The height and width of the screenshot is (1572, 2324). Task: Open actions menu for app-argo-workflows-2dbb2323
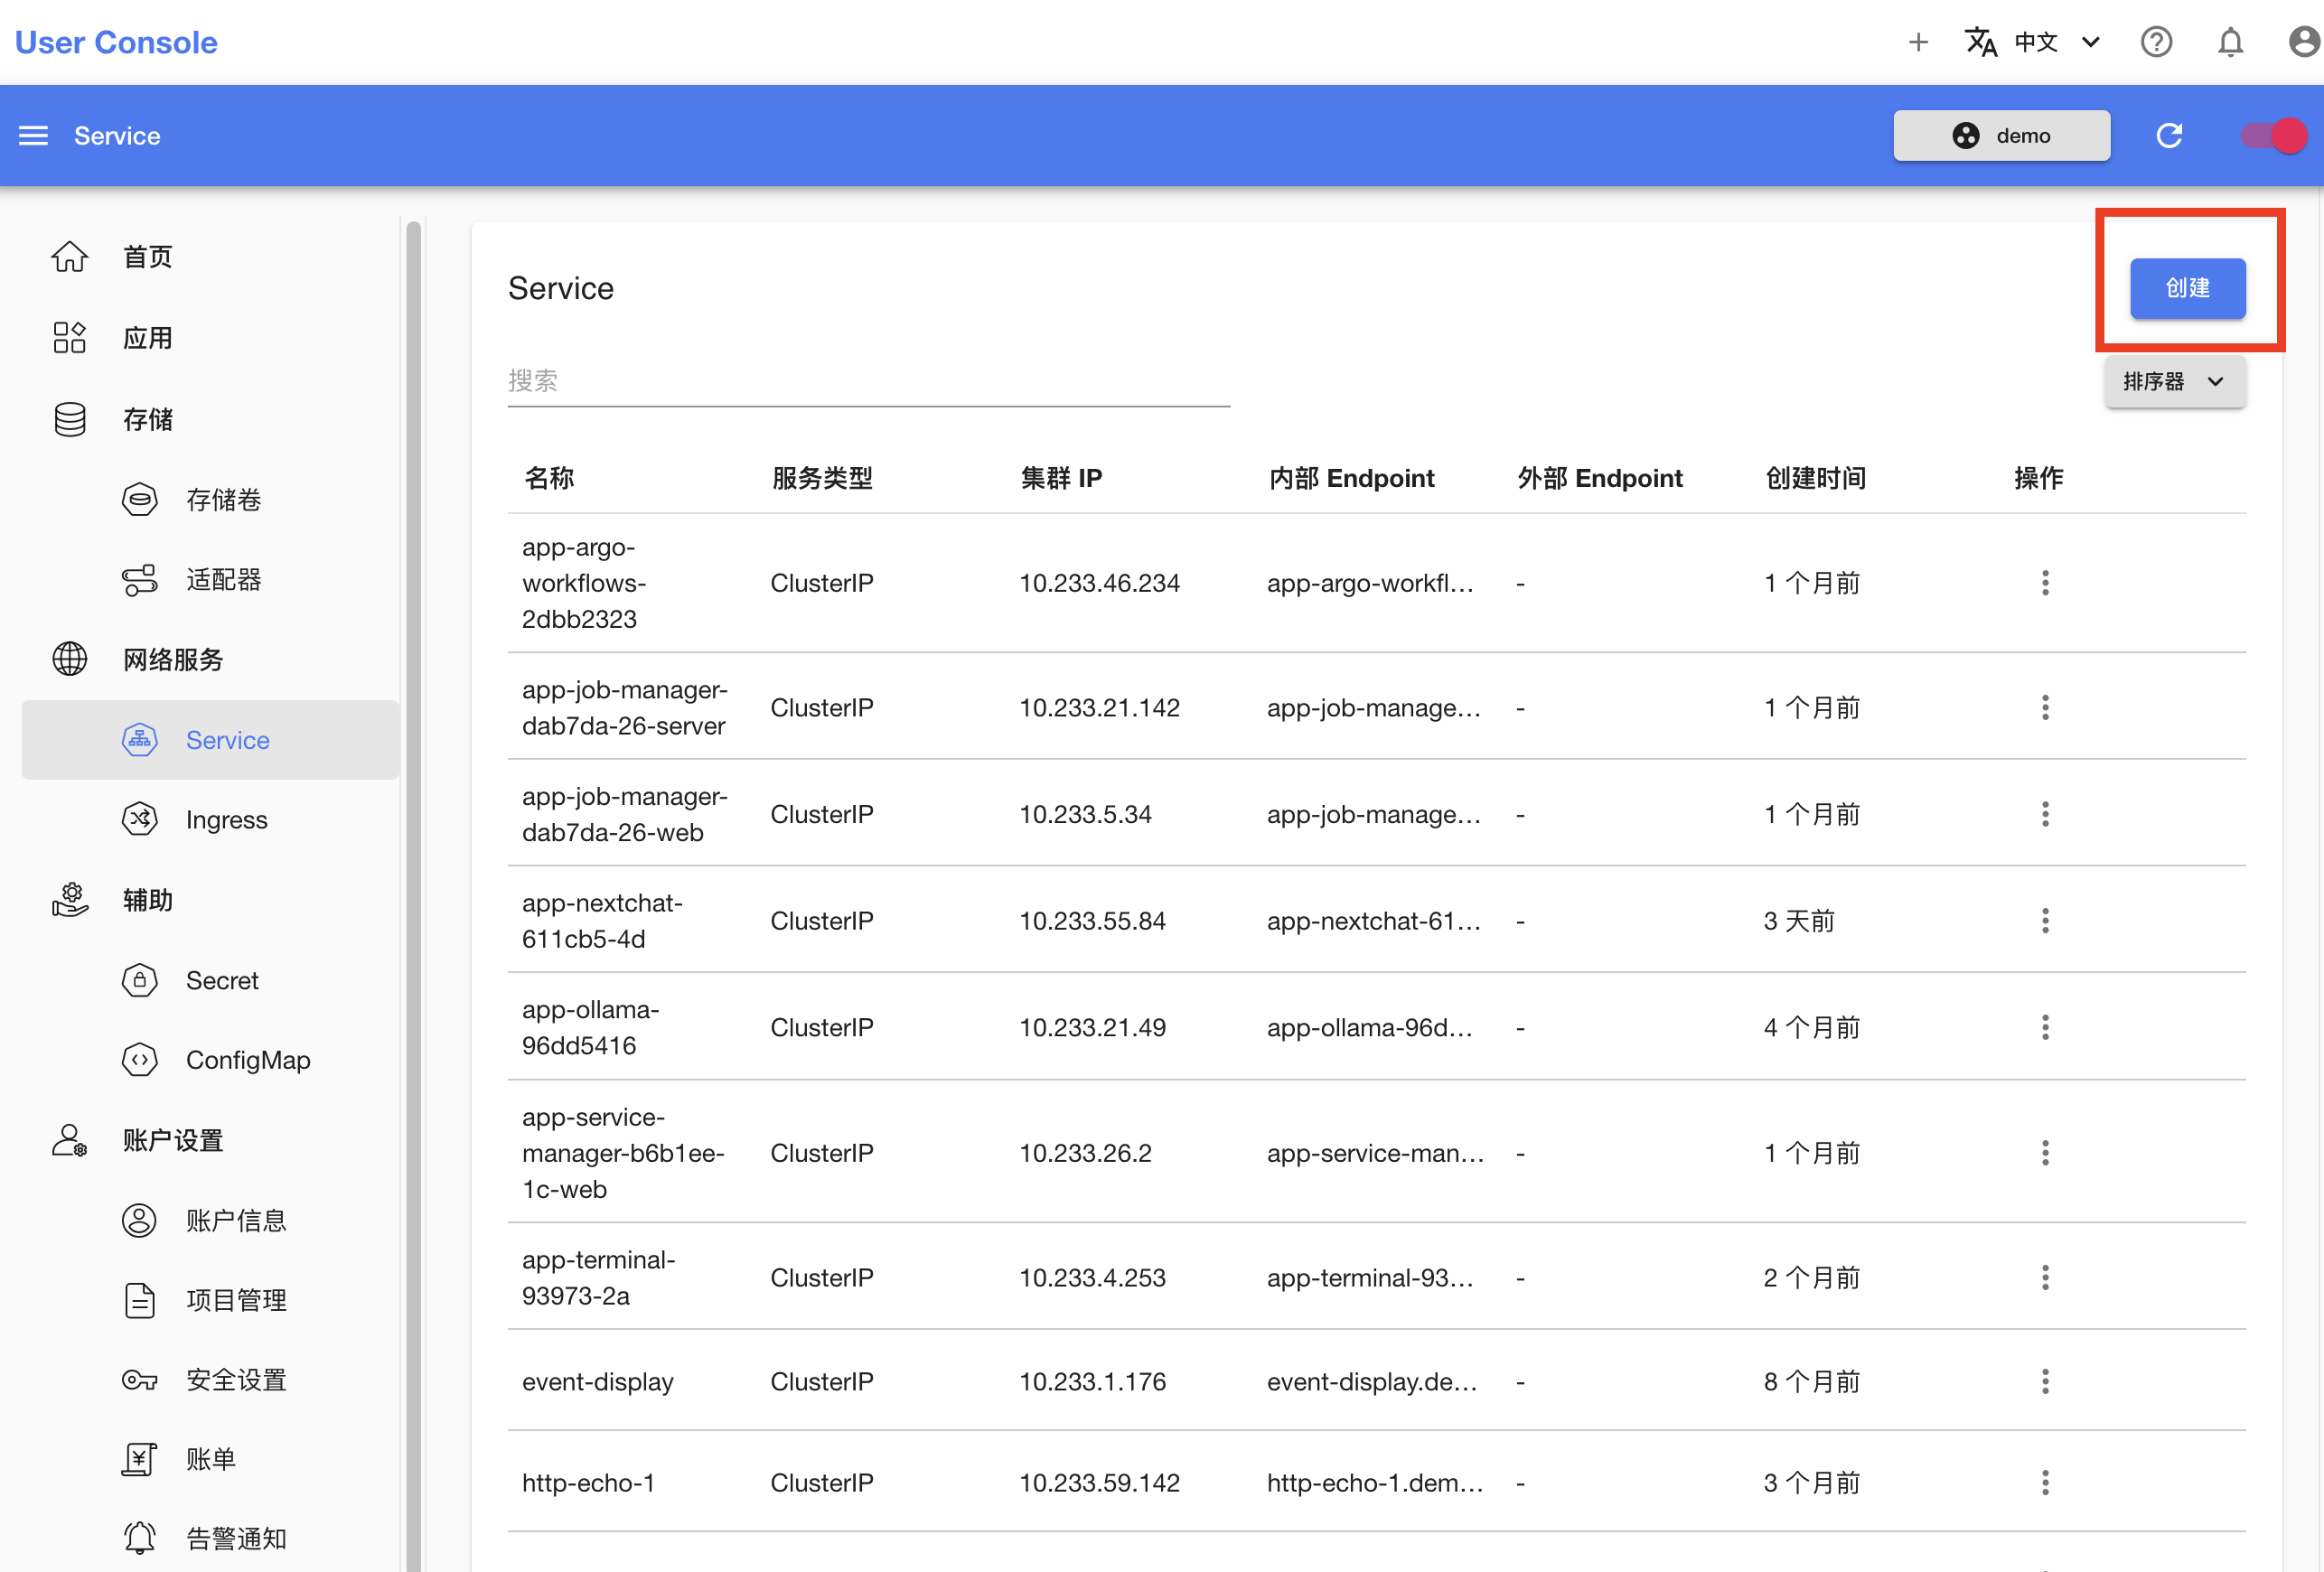click(x=2044, y=583)
